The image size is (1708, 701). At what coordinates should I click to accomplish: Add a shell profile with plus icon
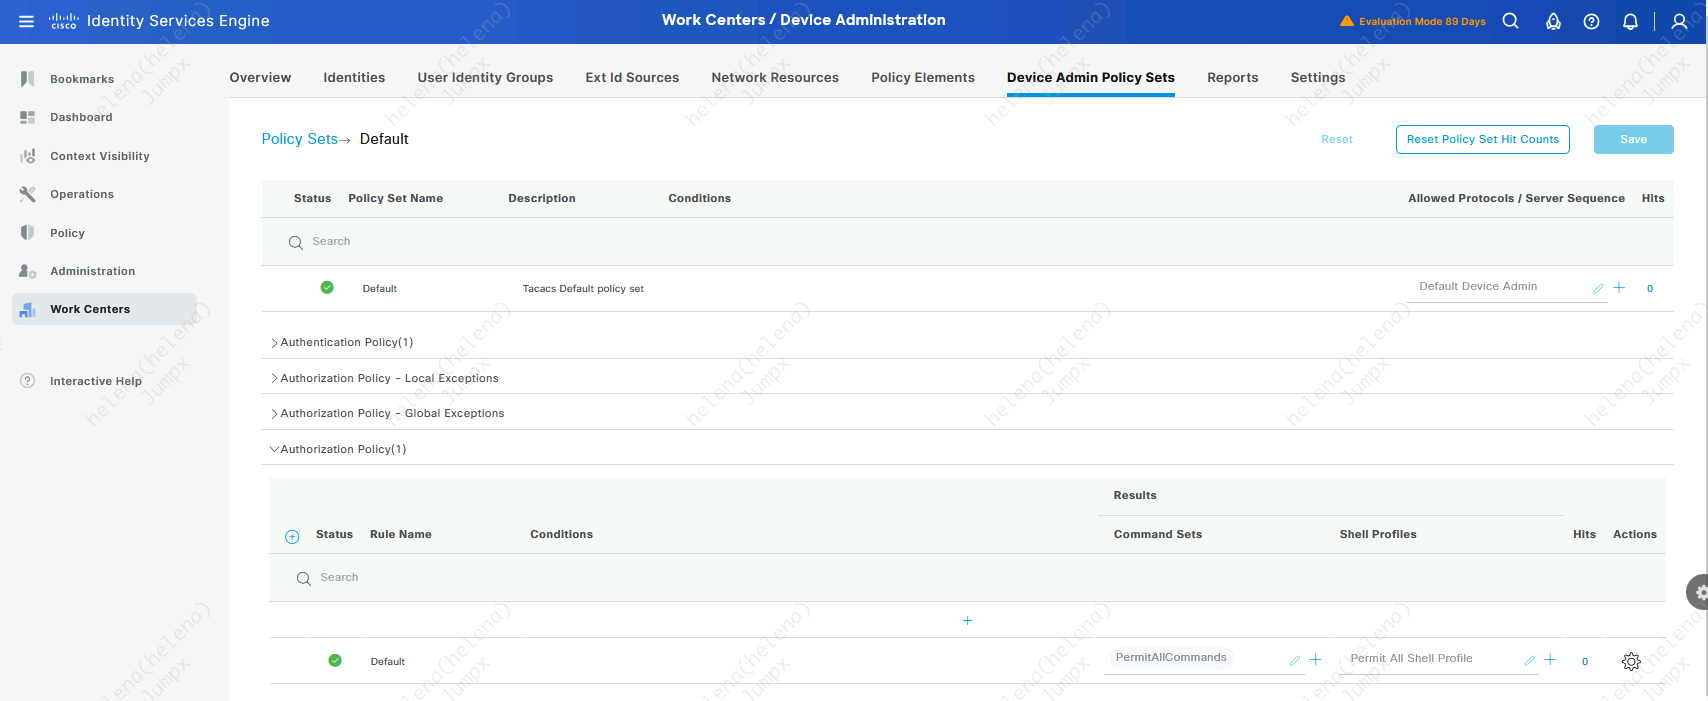click(1550, 660)
